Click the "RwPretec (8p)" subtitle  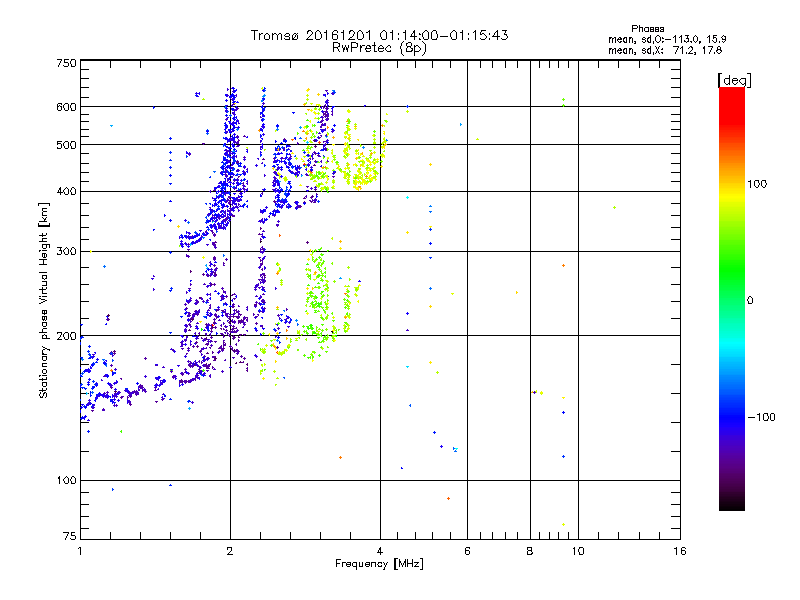[379, 48]
